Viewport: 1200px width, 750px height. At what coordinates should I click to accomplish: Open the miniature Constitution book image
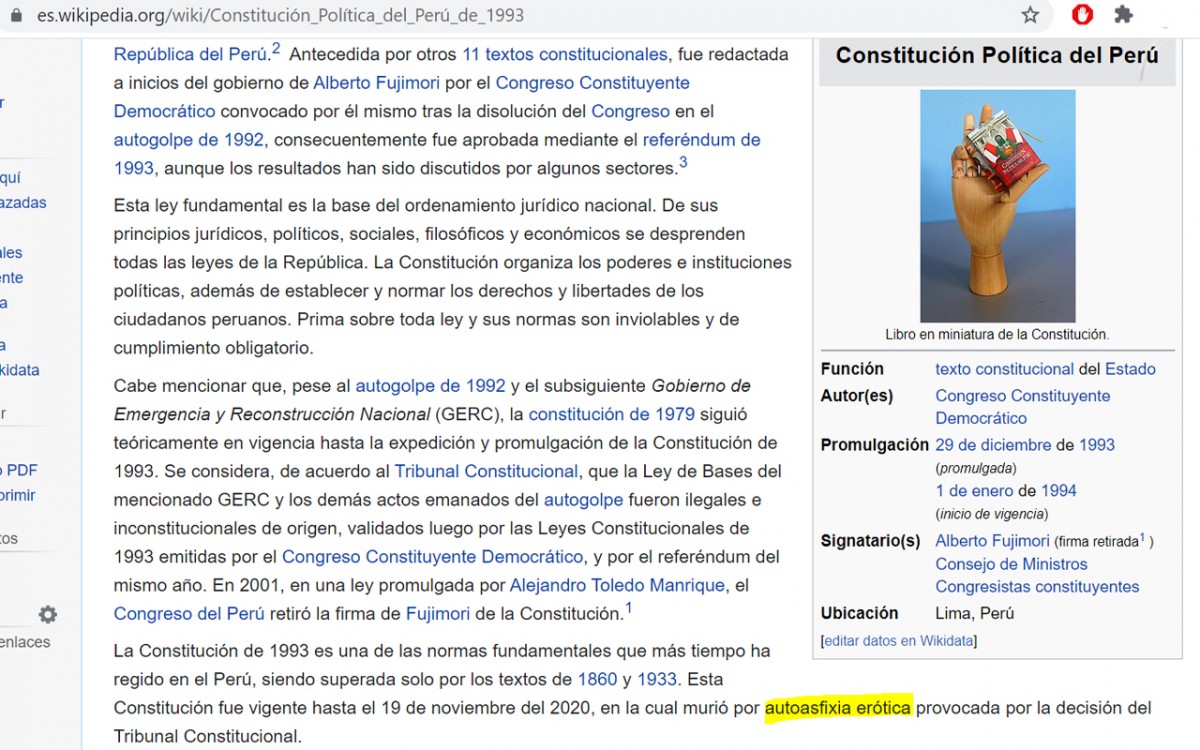(x=997, y=206)
